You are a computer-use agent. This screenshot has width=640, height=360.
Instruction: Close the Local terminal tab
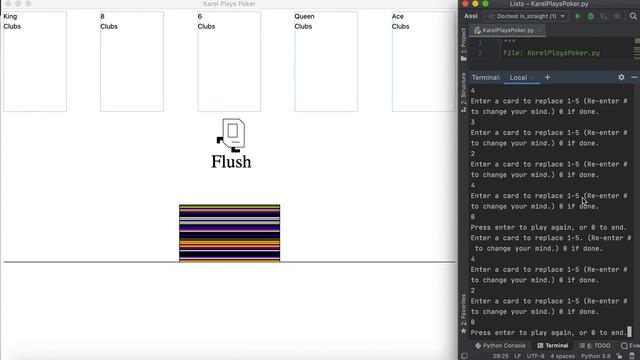(533, 78)
